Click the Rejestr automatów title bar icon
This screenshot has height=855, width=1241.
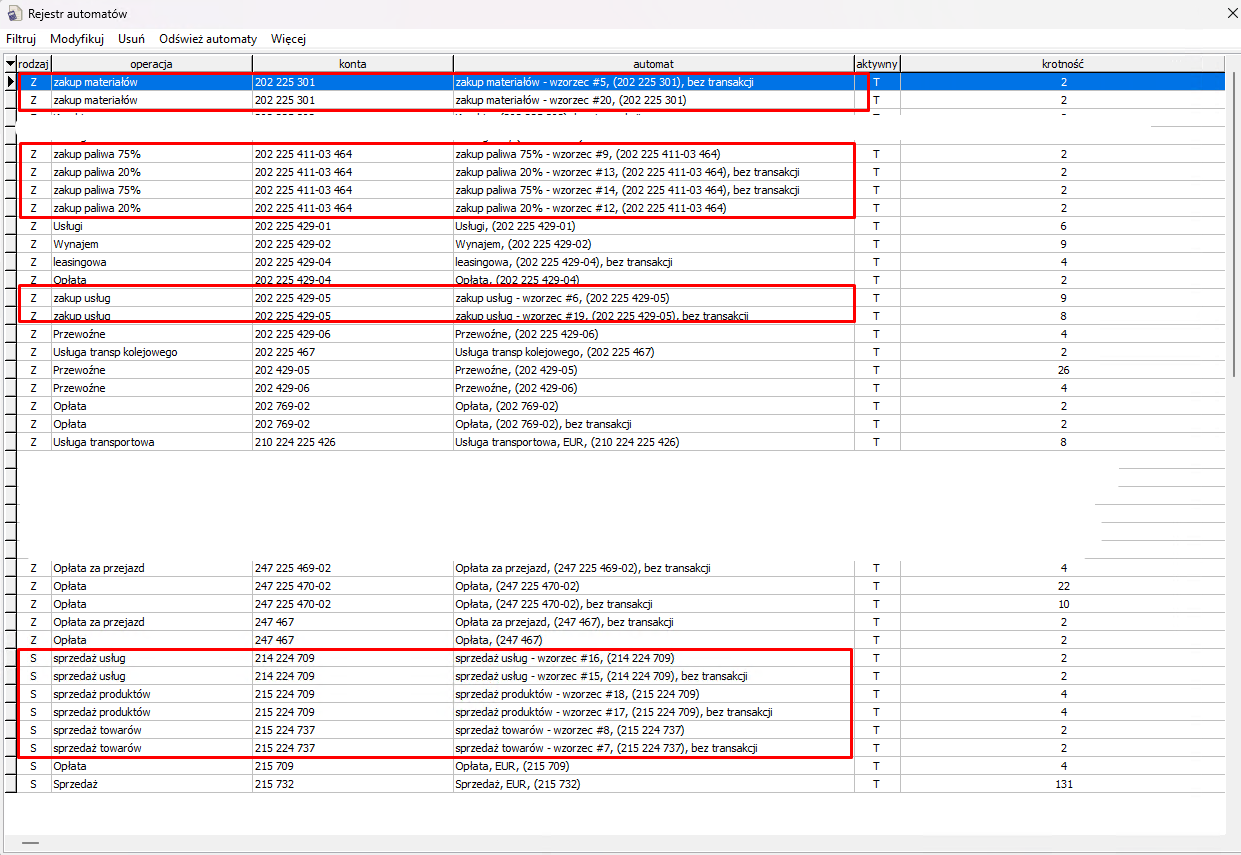pos(14,14)
